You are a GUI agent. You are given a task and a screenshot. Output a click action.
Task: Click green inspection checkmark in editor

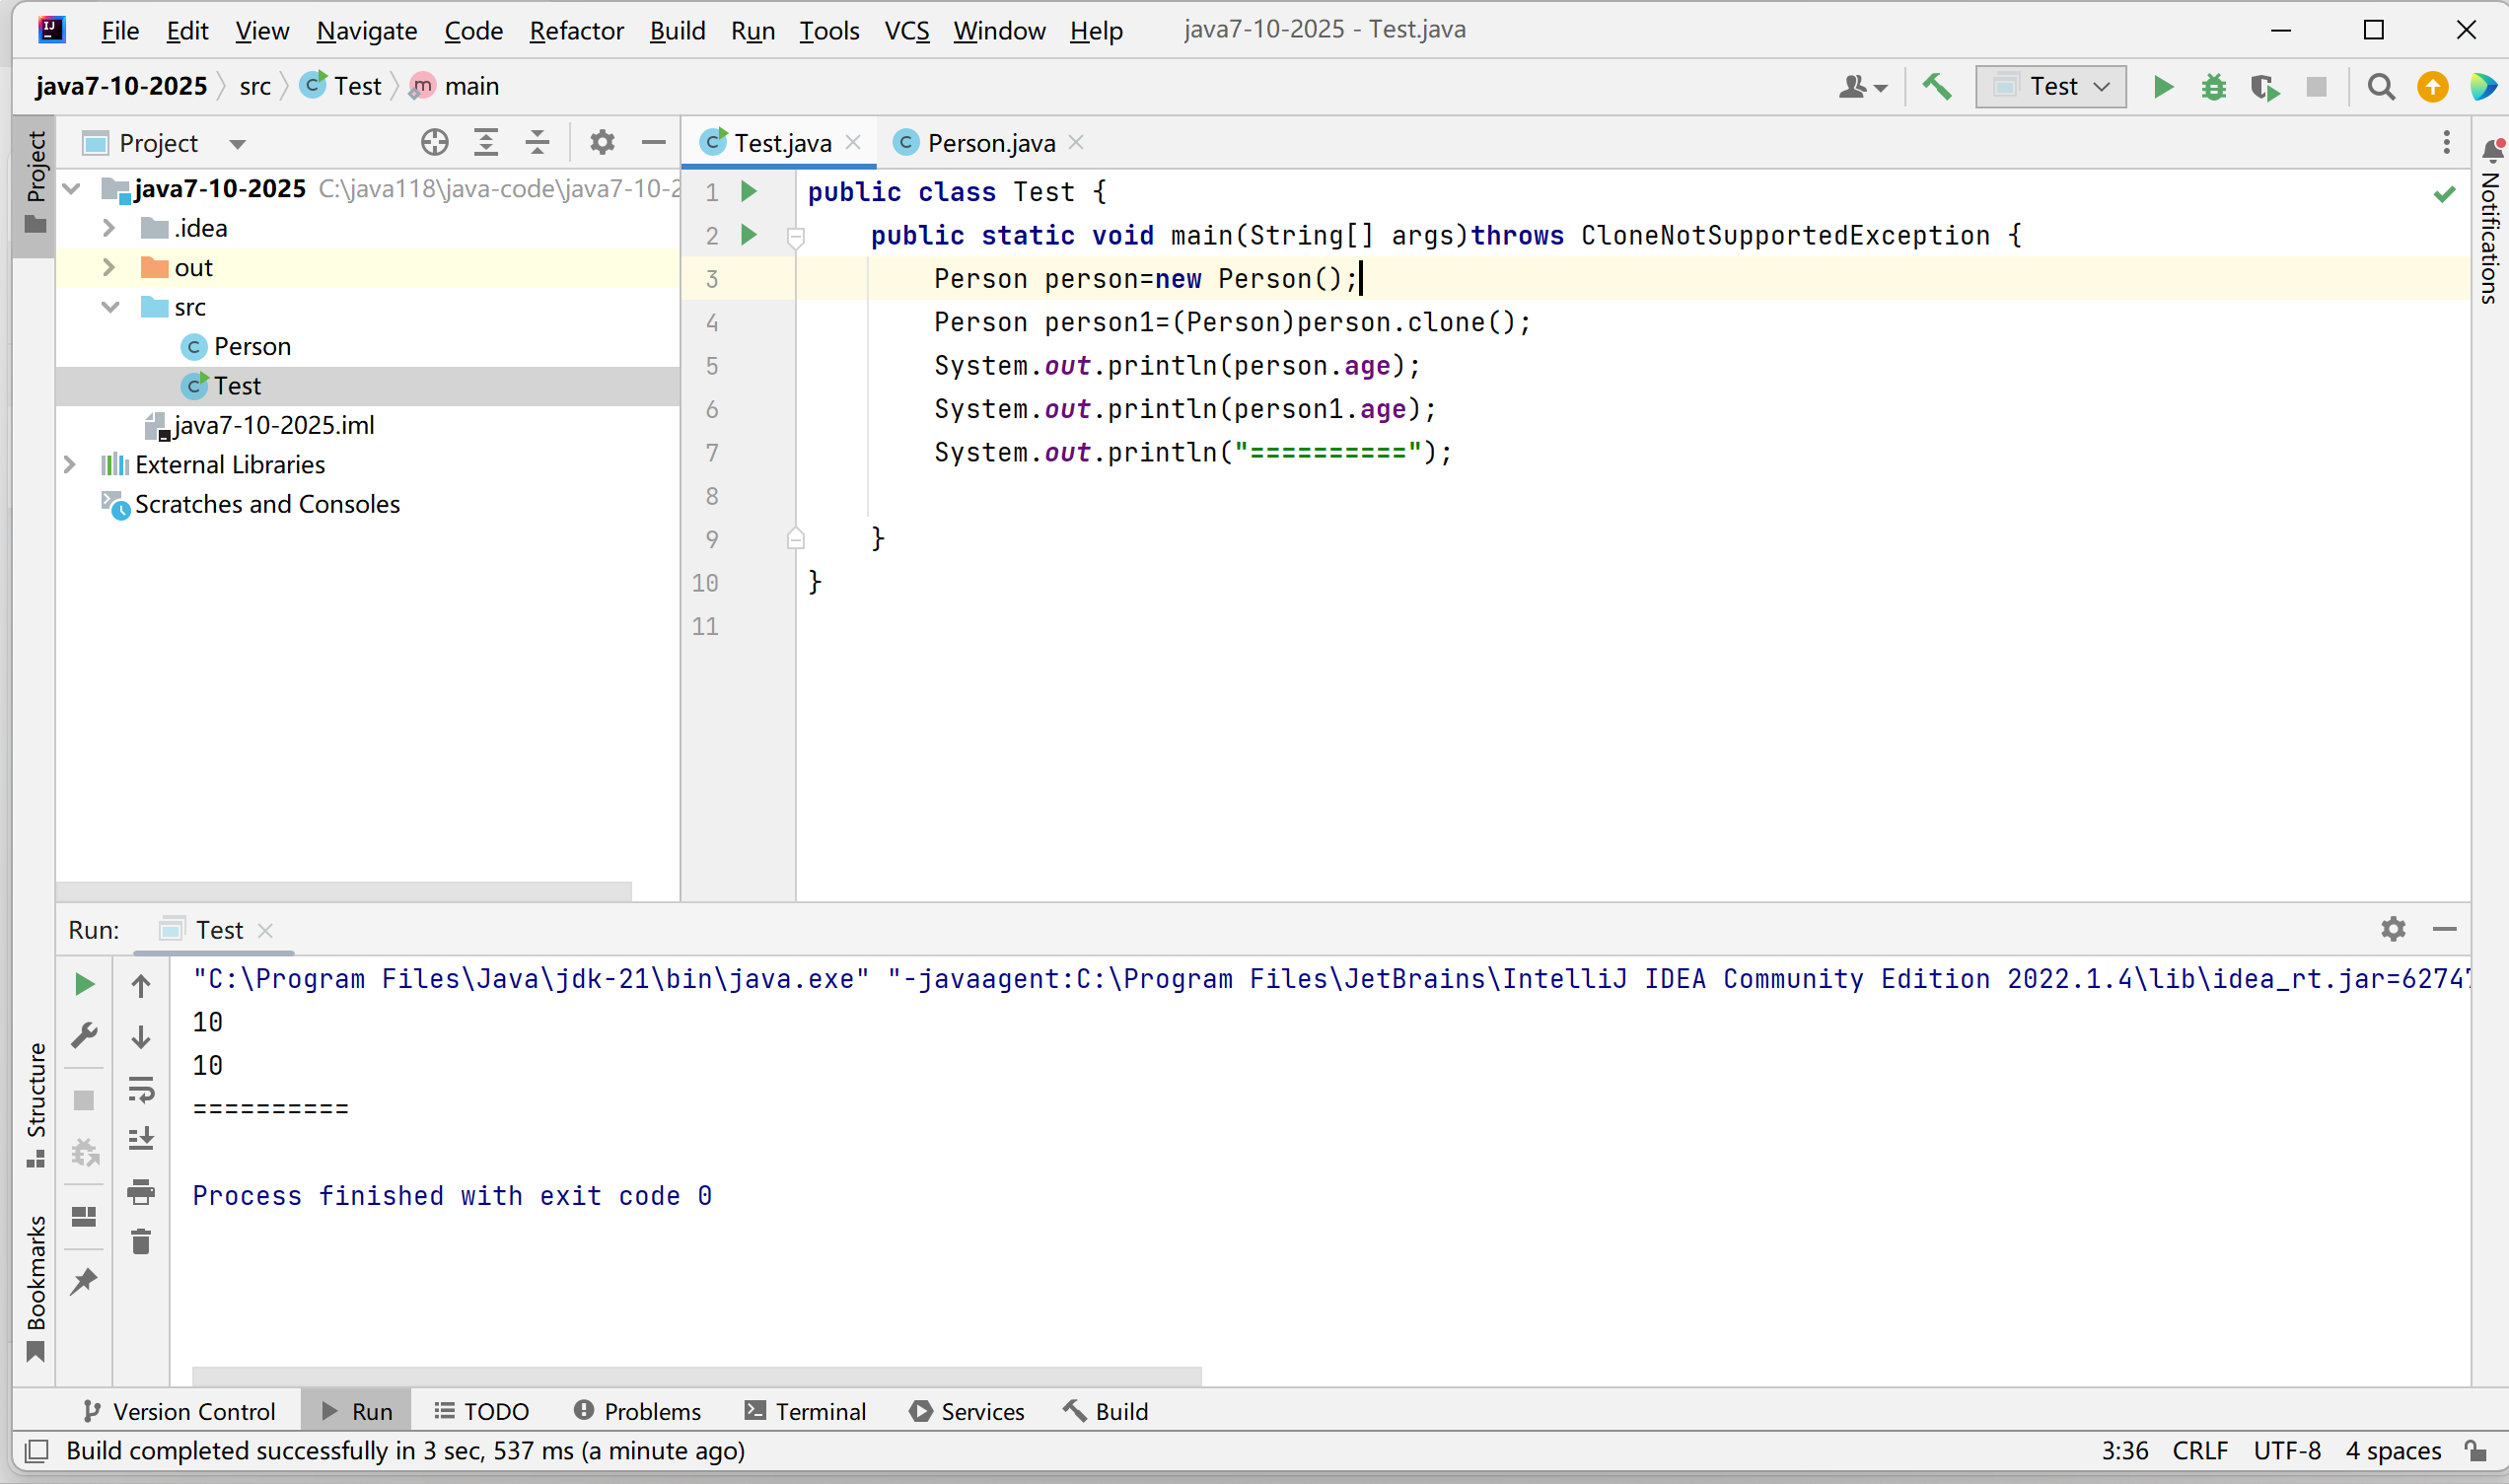click(2444, 194)
